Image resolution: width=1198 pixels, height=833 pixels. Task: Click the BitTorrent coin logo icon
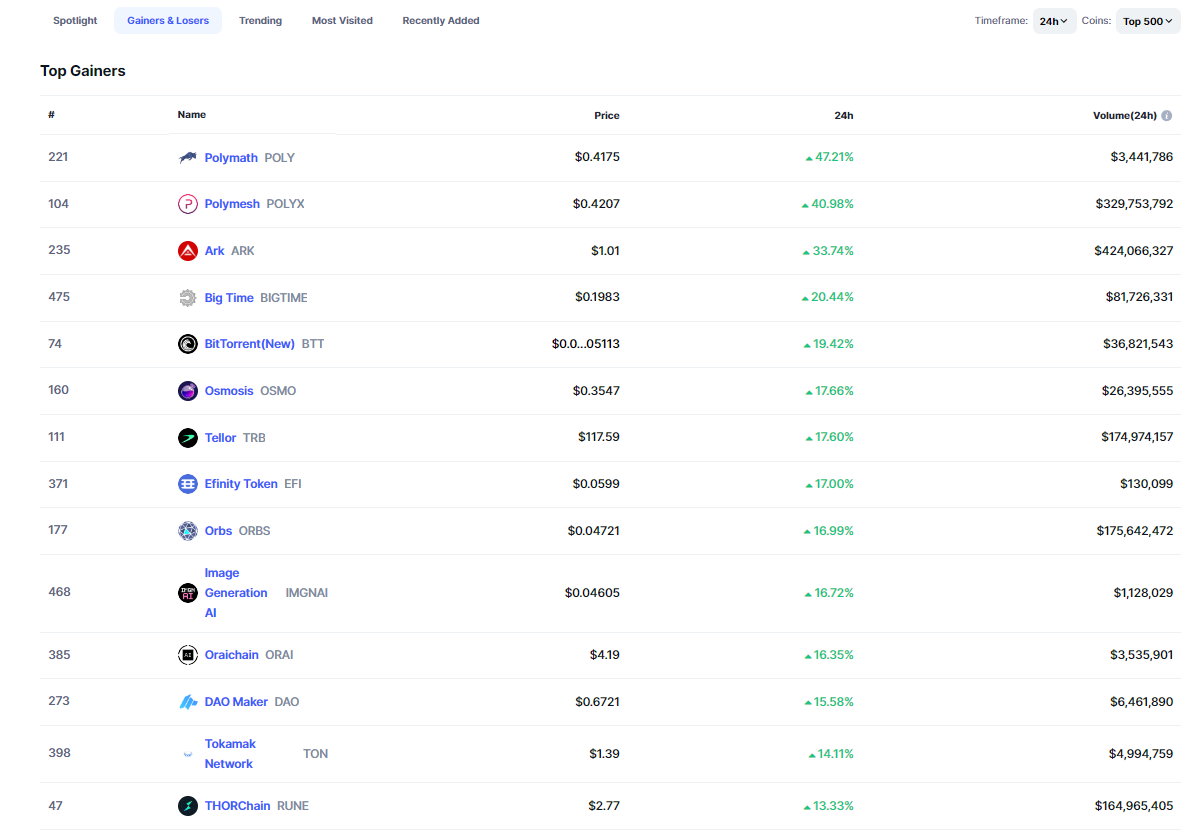(188, 344)
